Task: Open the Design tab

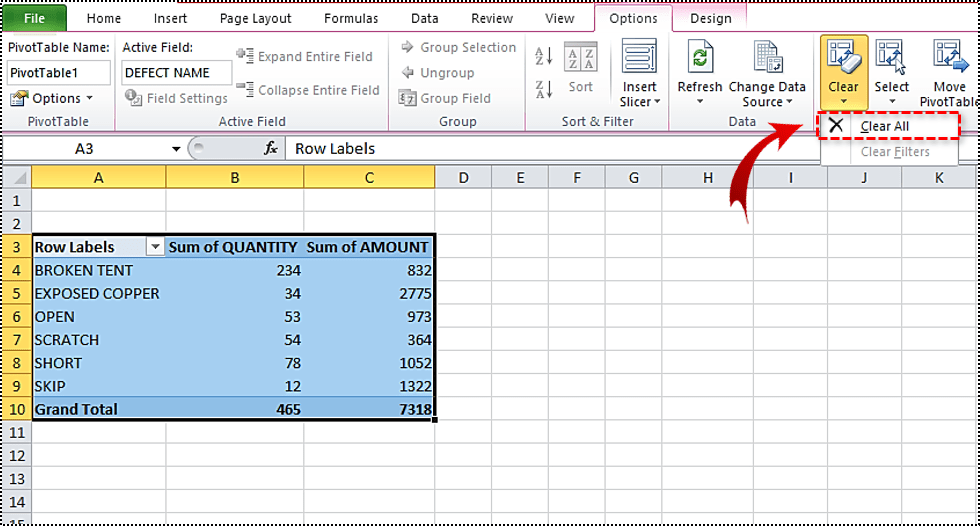Action: (x=710, y=18)
